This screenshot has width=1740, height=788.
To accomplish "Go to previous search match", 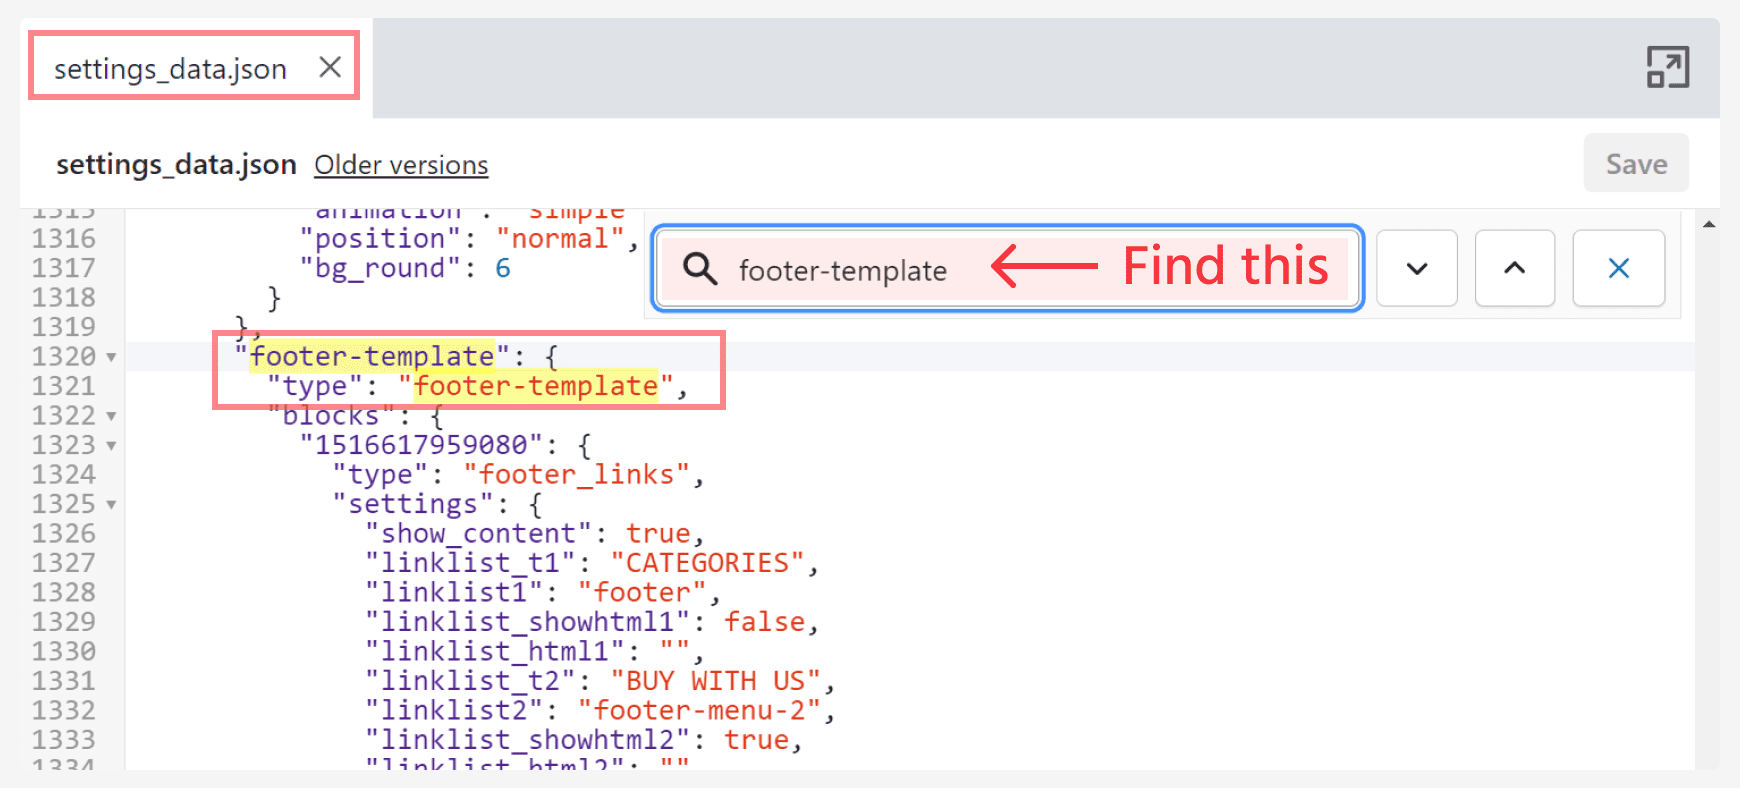I will (x=1514, y=268).
